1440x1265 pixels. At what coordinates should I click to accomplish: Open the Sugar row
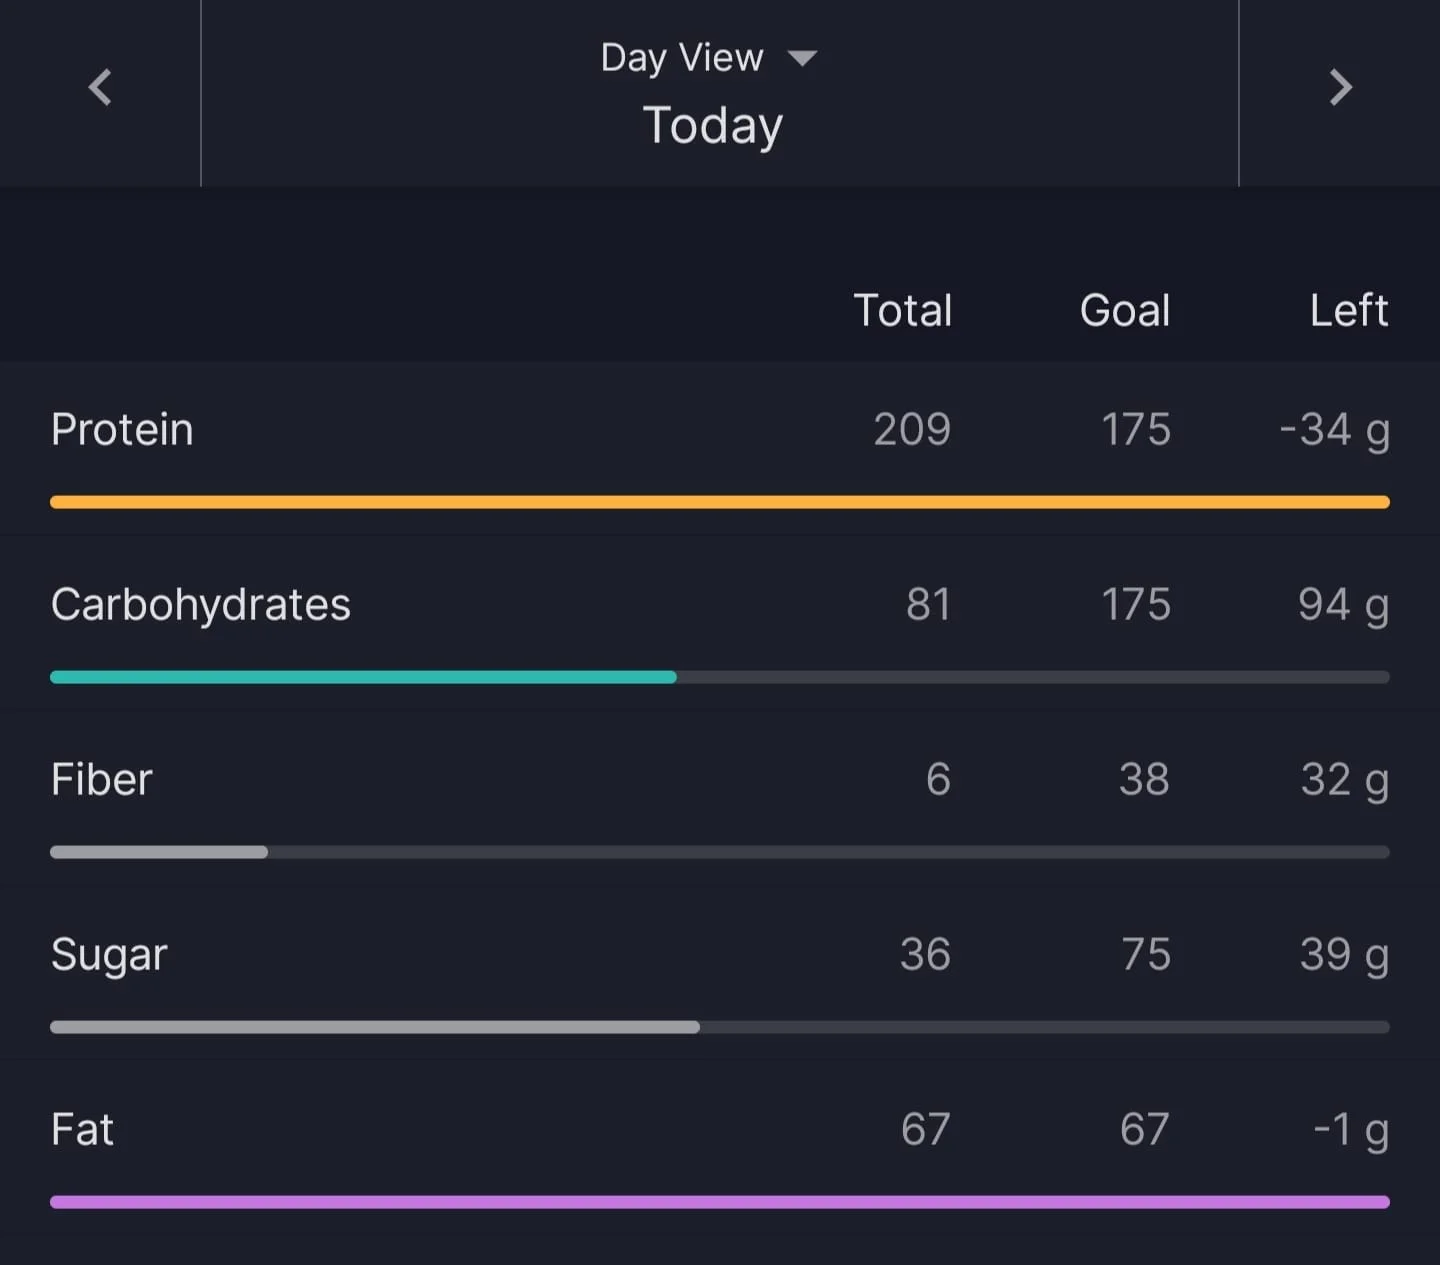pos(720,973)
